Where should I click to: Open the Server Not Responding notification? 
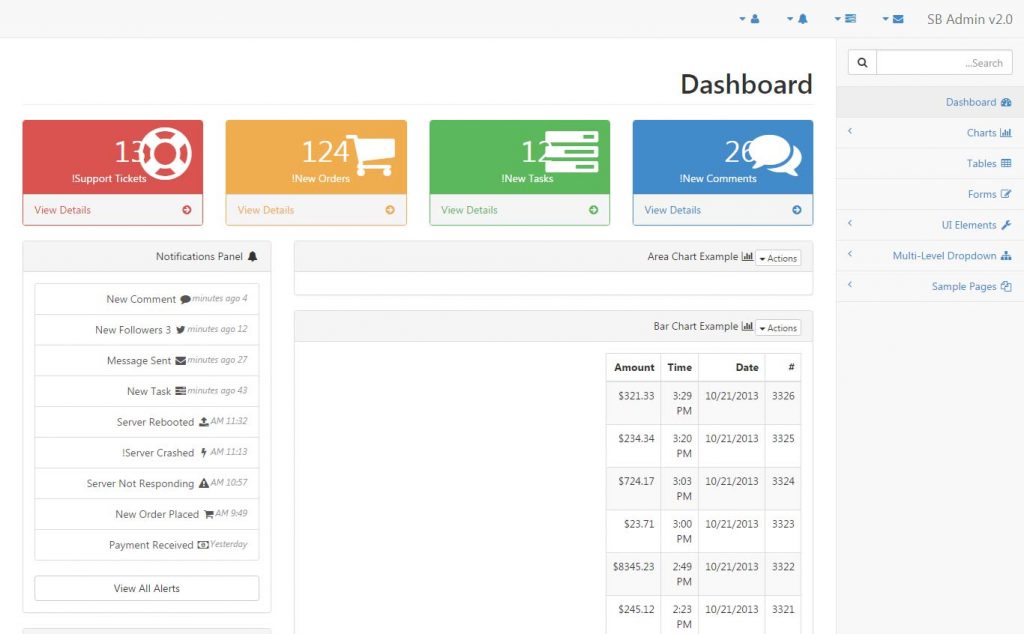point(147,483)
